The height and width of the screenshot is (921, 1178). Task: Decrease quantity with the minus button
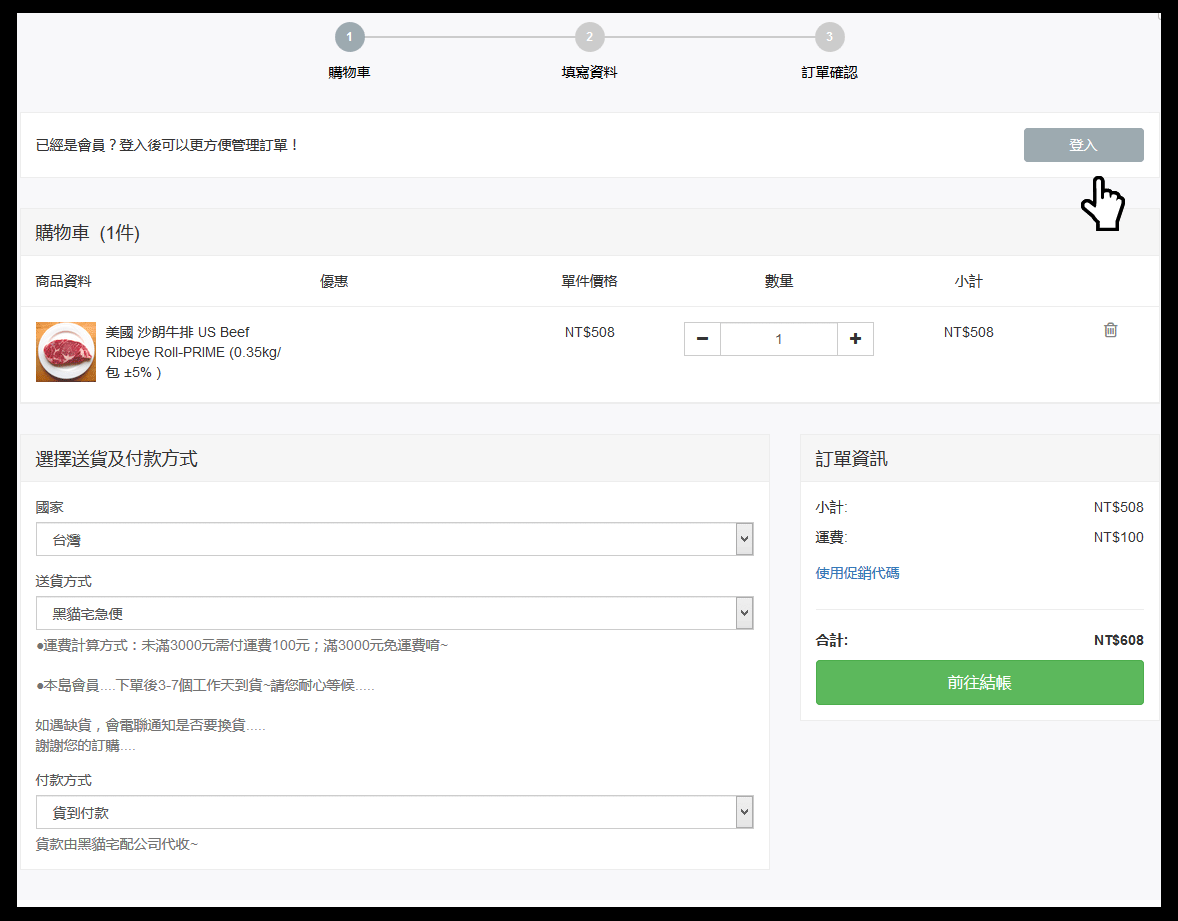tap(702, 339)
